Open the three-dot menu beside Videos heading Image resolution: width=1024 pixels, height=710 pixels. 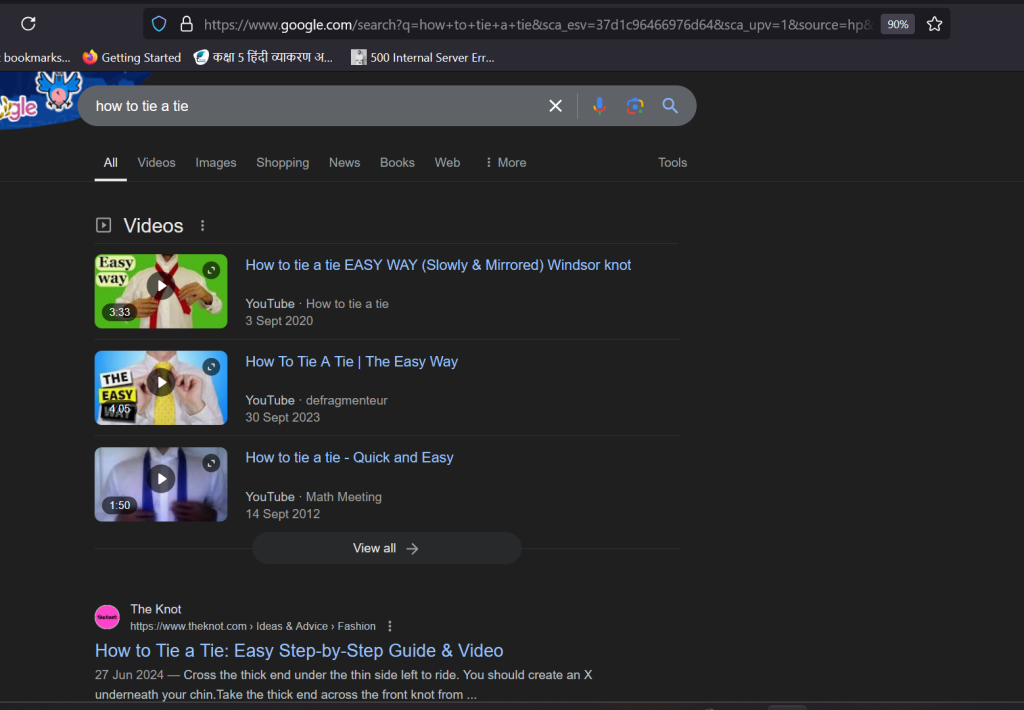tap(202, 225)
